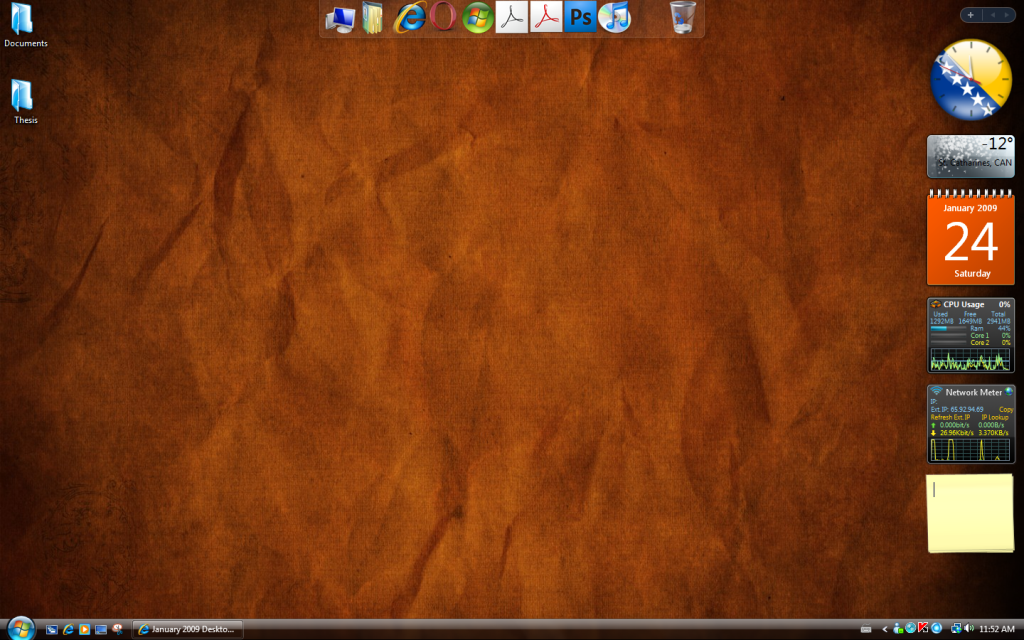Click the Windows Start orb
Viewport: 1024px width, 640px height.
(21, 629)
